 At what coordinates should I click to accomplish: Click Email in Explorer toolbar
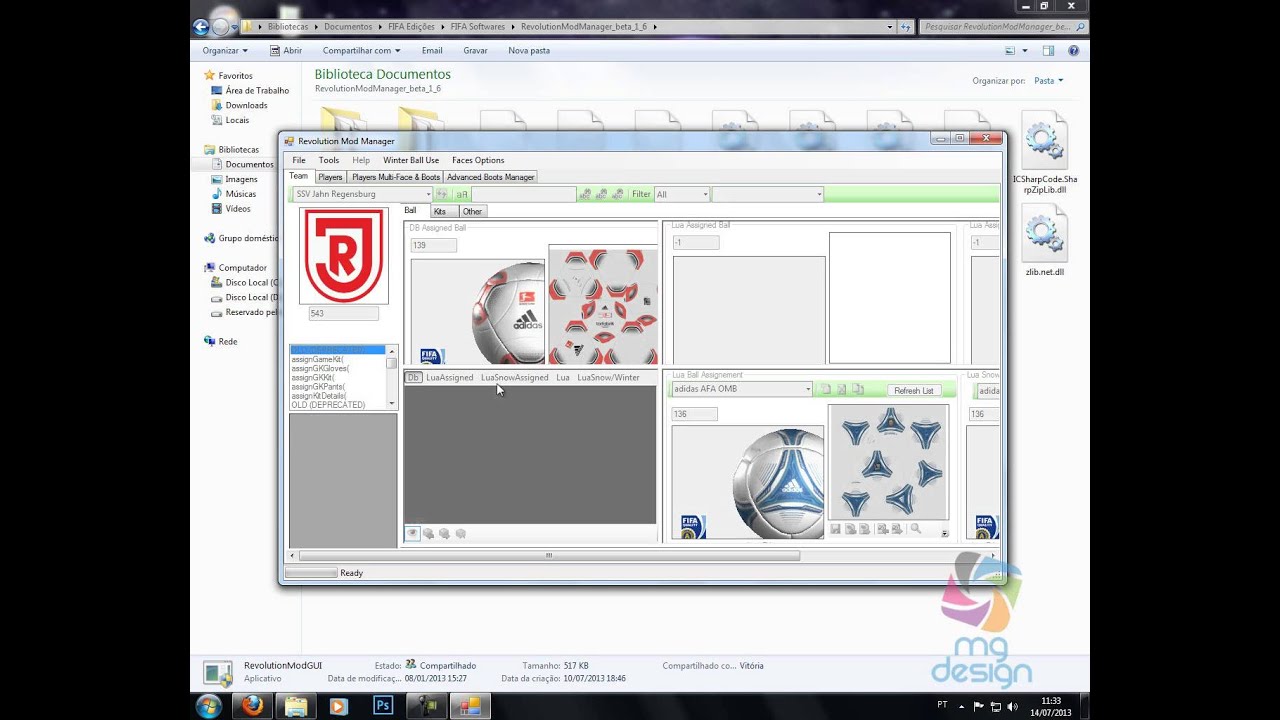[x=432, y=50]
